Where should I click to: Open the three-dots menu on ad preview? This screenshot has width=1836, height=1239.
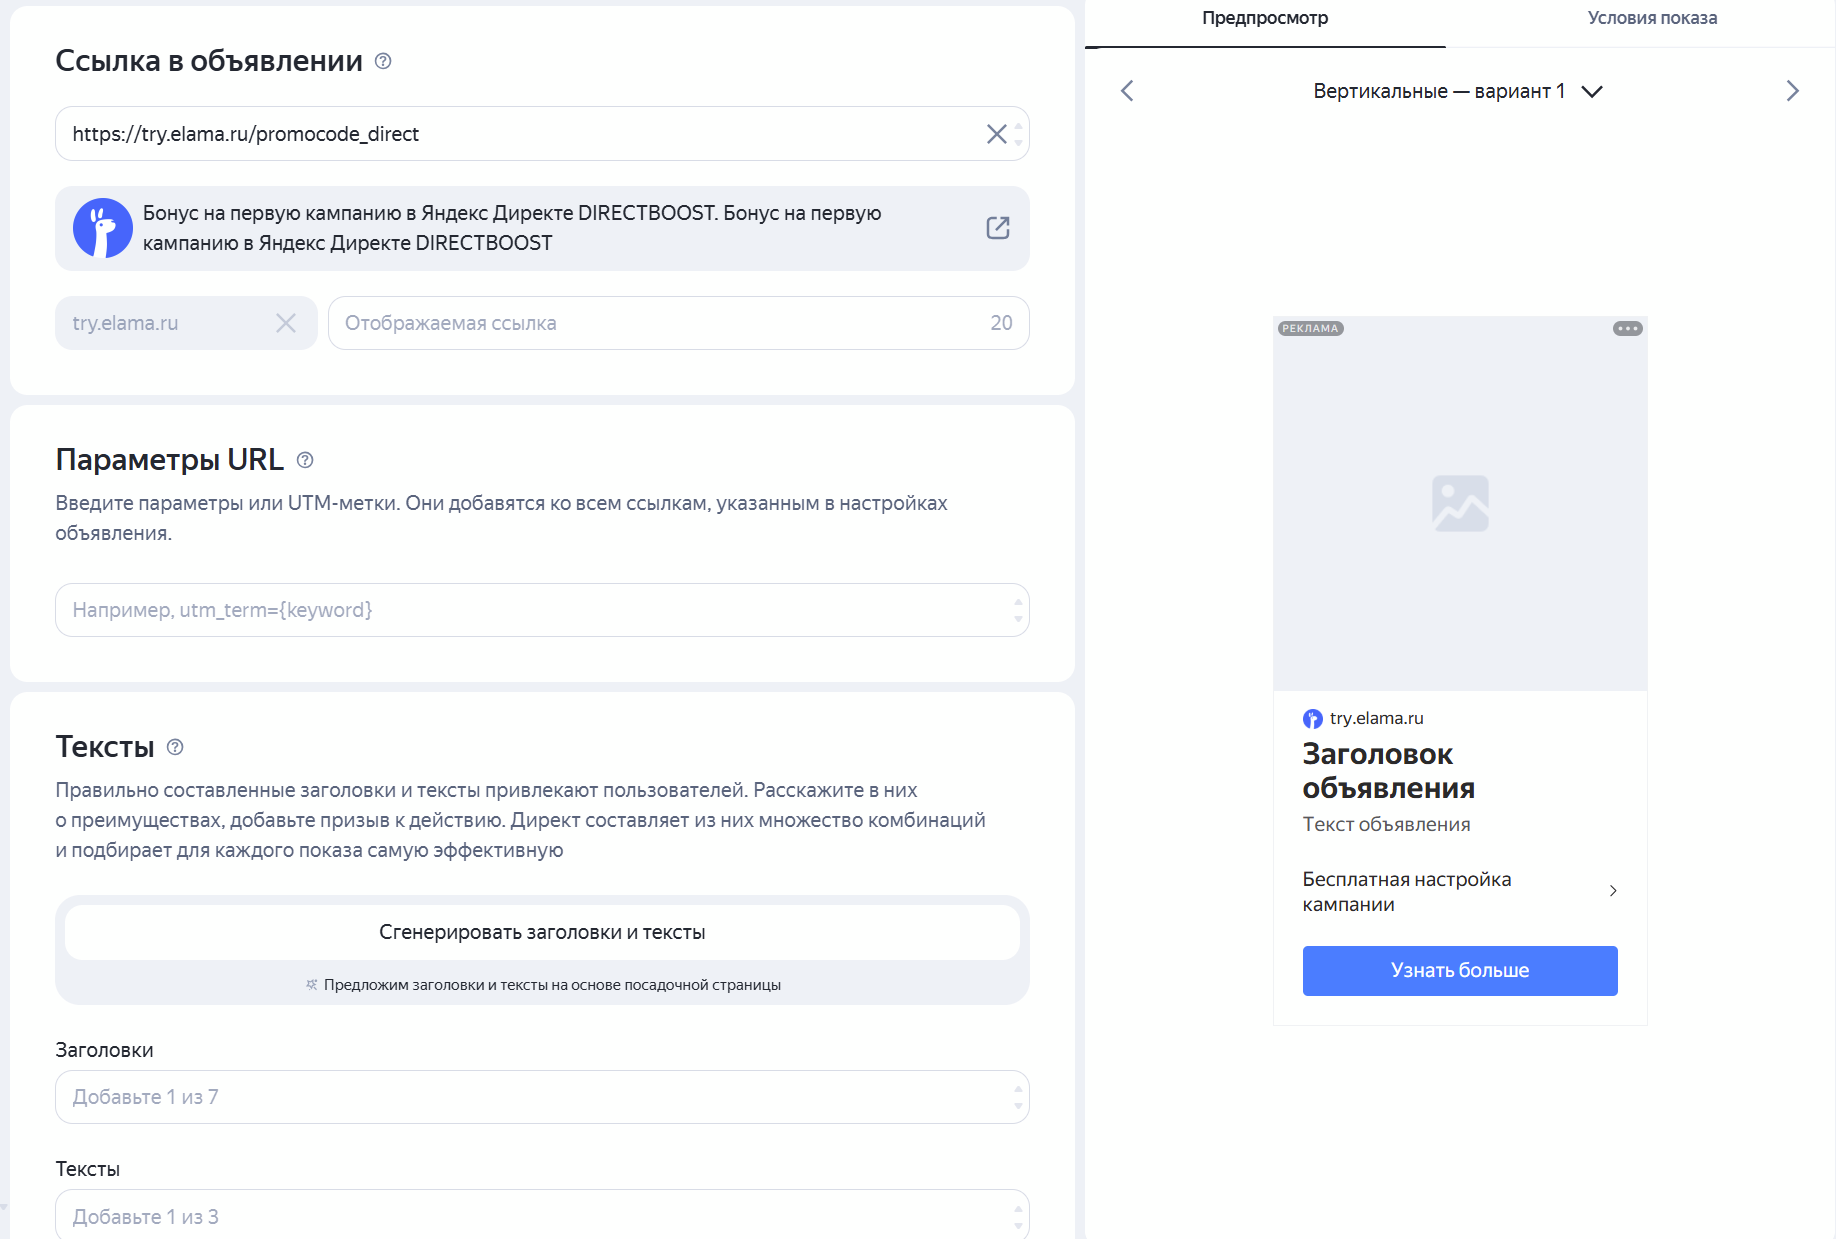click(1627, 328)
